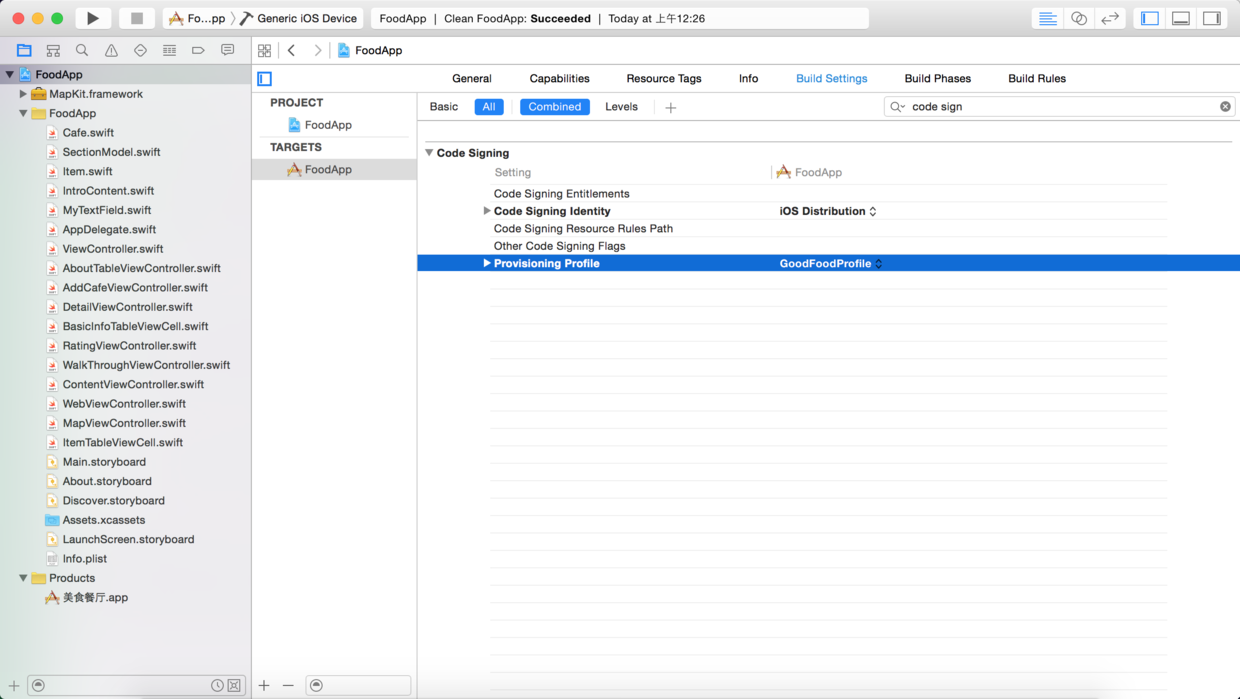Image resolution: width=1240 pixels, height=699 pixels.
Task: Show Basic build settings only
Action: (444, 106)
